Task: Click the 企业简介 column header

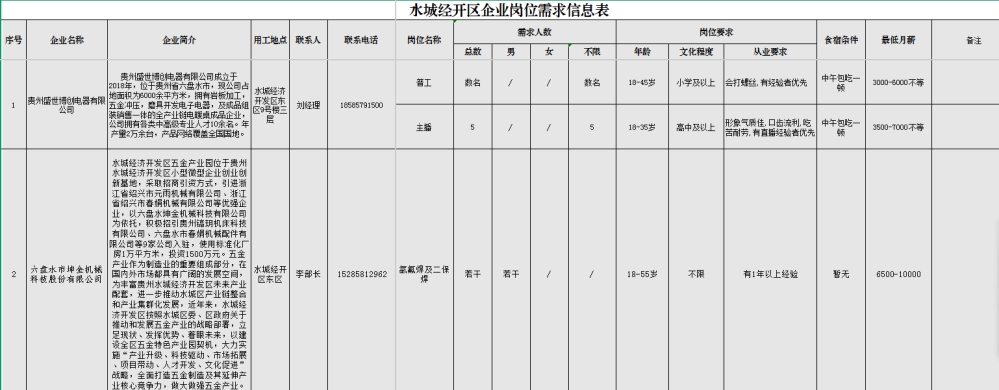Action: point(180,40)
